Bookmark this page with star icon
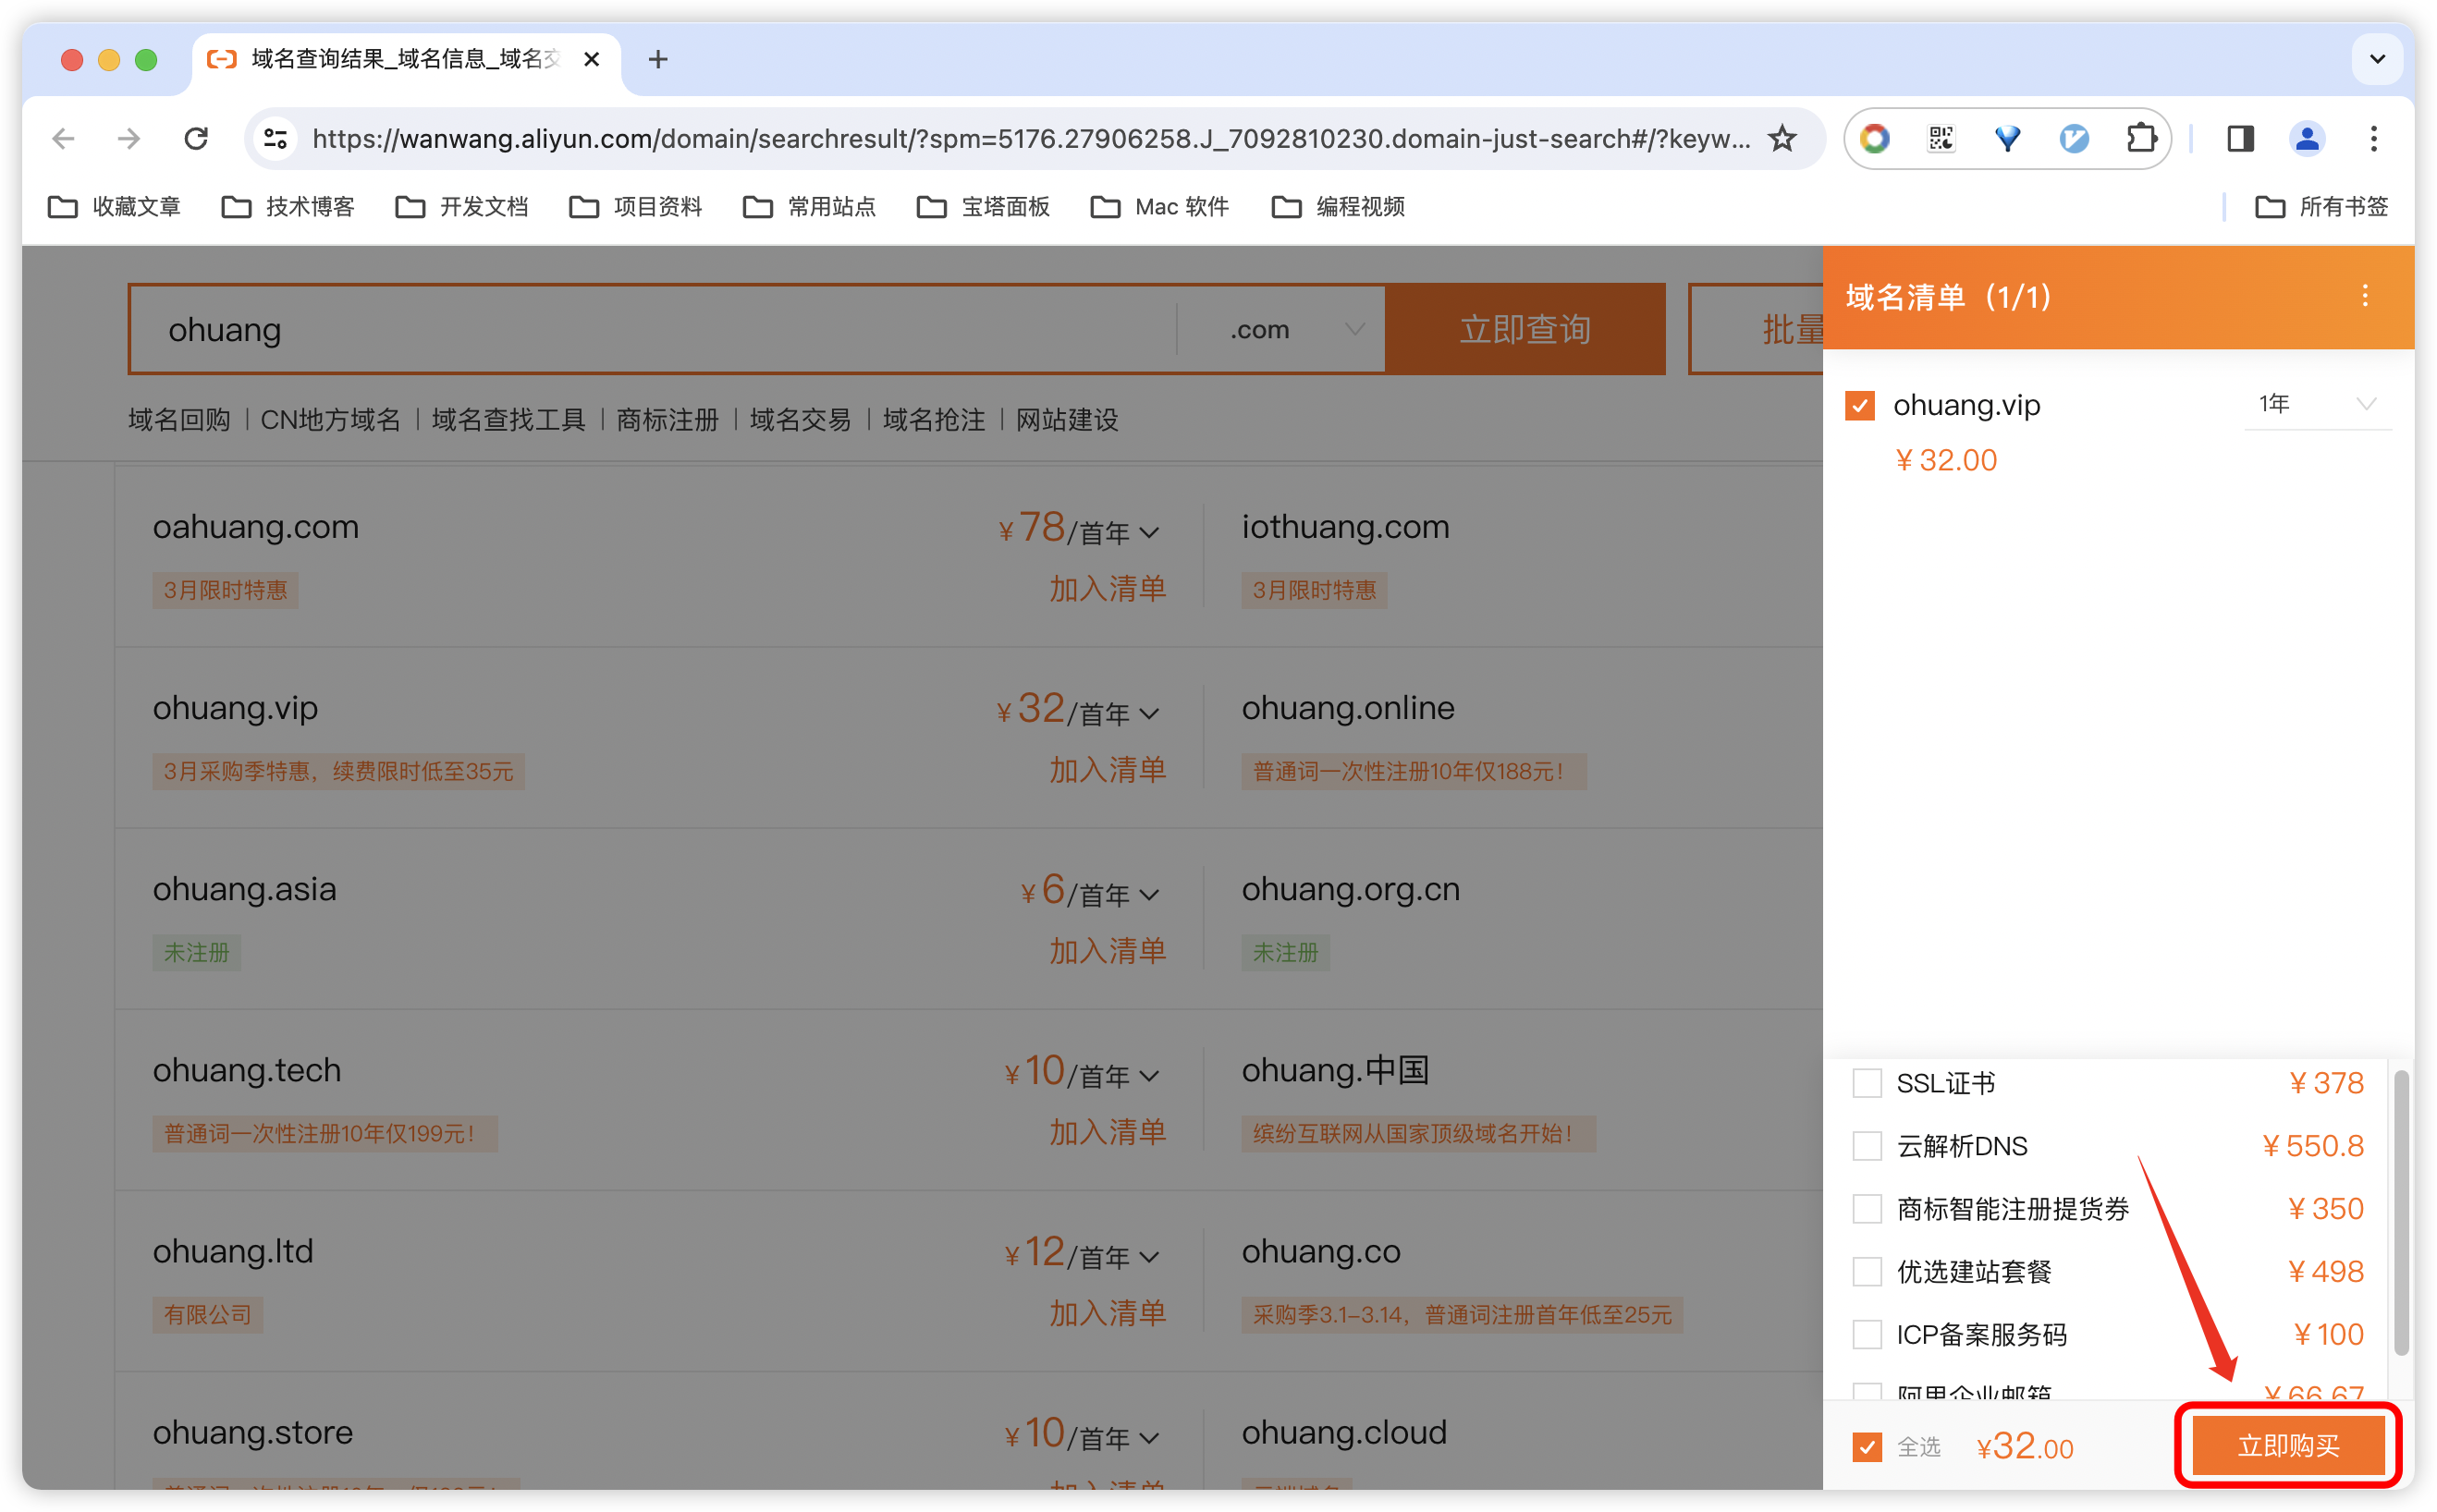This screenshot has height=1512, width=2437. point(1782,139)
